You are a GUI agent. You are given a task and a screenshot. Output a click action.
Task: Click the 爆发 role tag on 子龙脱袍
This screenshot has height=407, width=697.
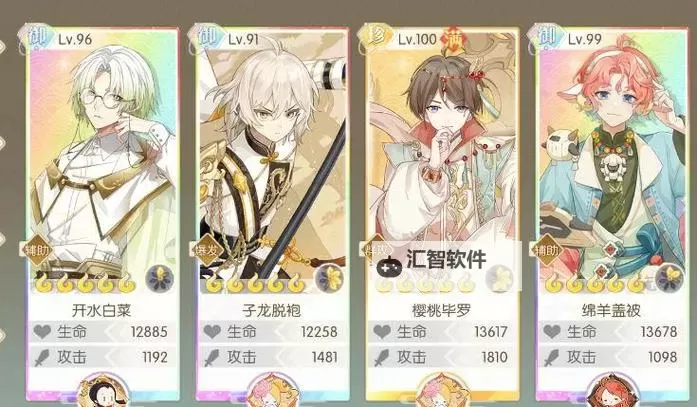click(x=207, y=250)
